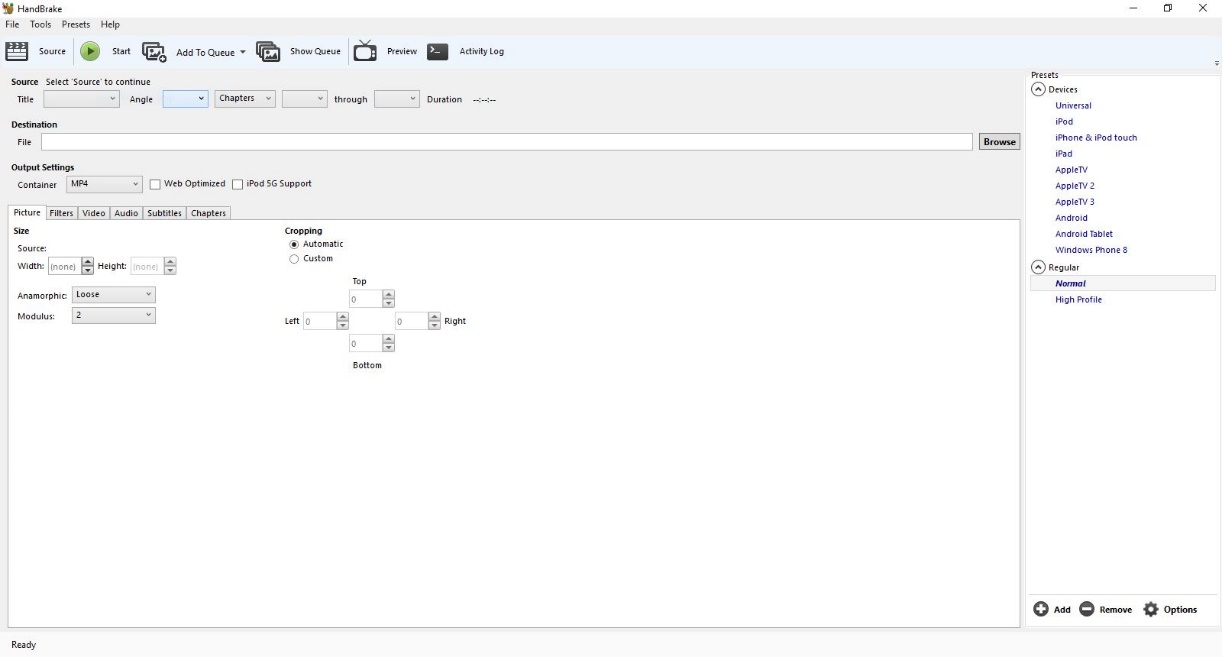
Task: Click the Left crop value field
Action: 319,321
